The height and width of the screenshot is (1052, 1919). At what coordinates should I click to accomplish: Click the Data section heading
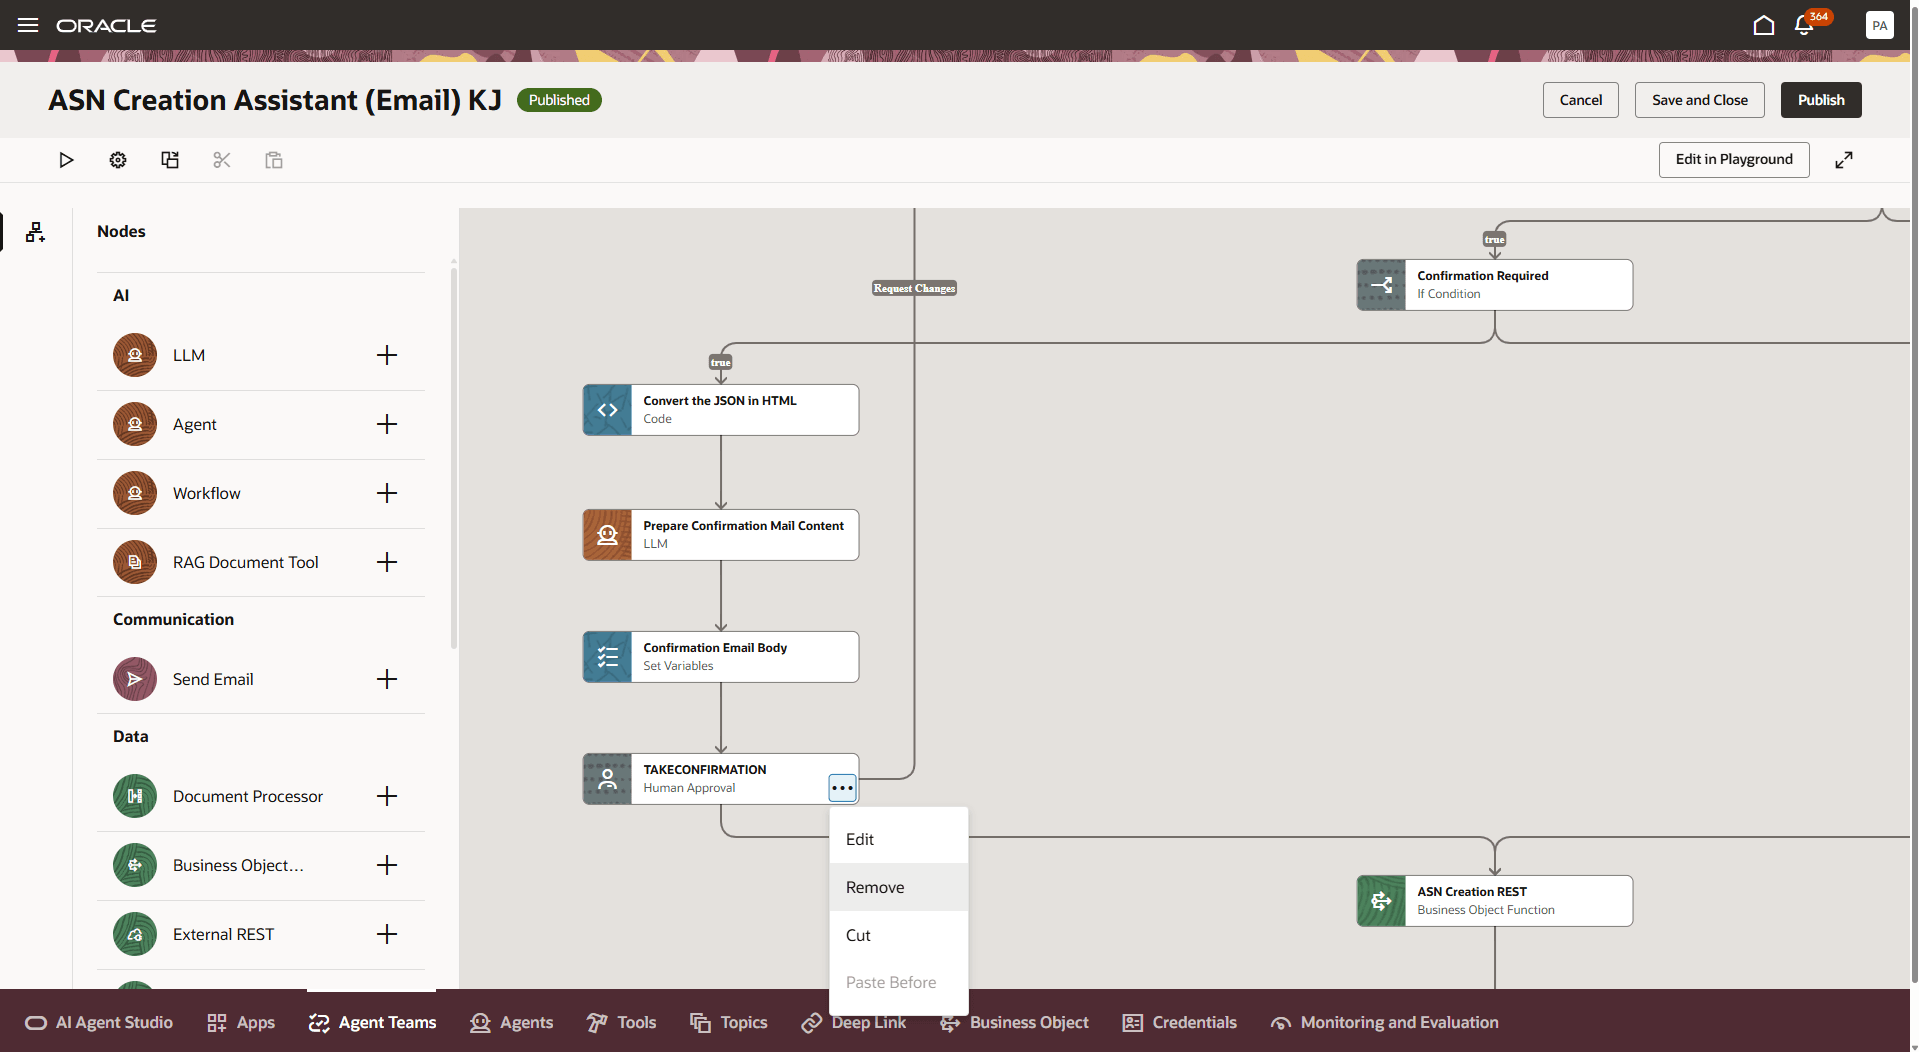(x=130, y=736)
